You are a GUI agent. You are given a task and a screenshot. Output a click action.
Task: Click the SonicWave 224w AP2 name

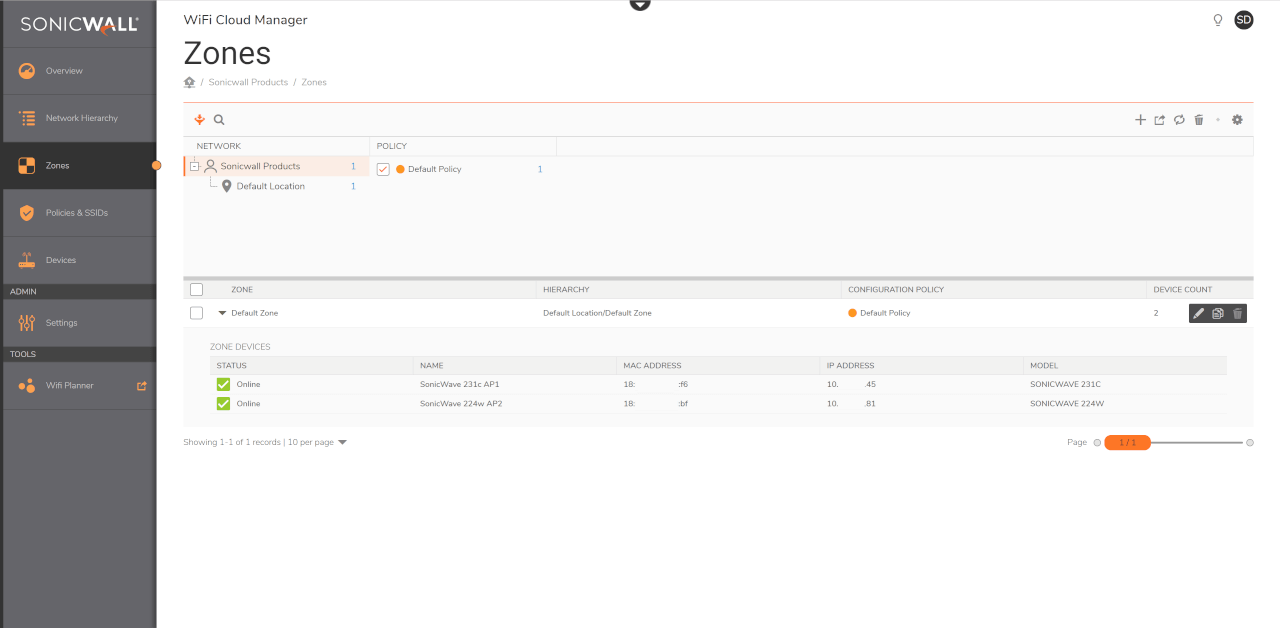[x=461, y=403]
